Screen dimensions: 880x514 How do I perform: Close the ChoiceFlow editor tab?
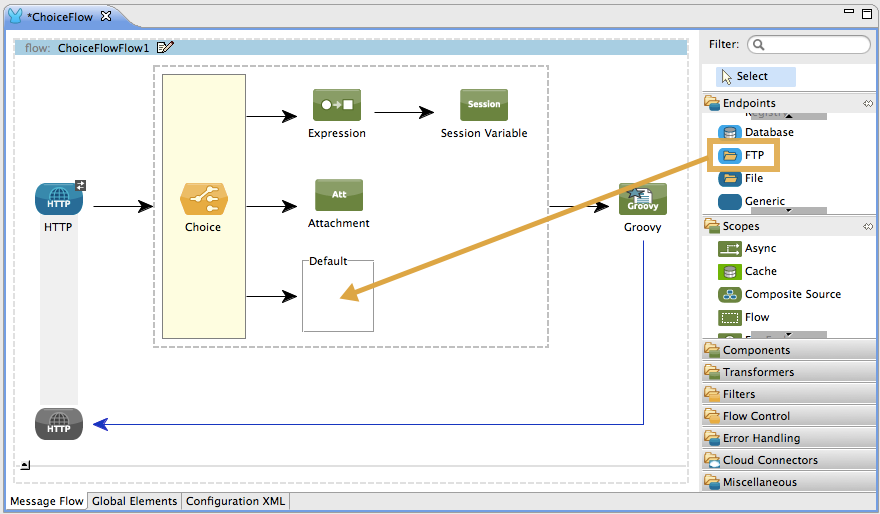point(106,16)
